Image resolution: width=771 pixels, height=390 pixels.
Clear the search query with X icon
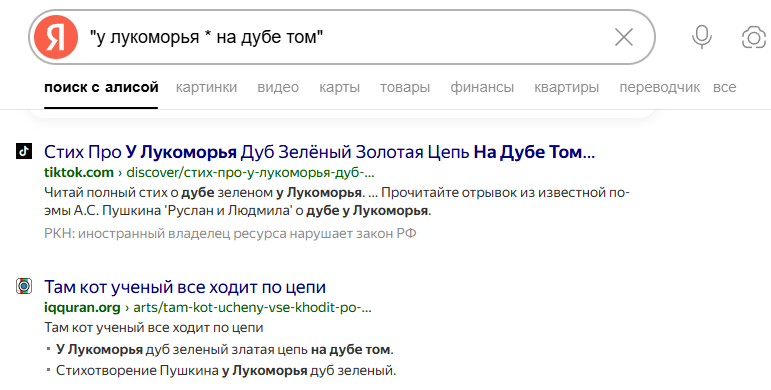tap(623, 37)
